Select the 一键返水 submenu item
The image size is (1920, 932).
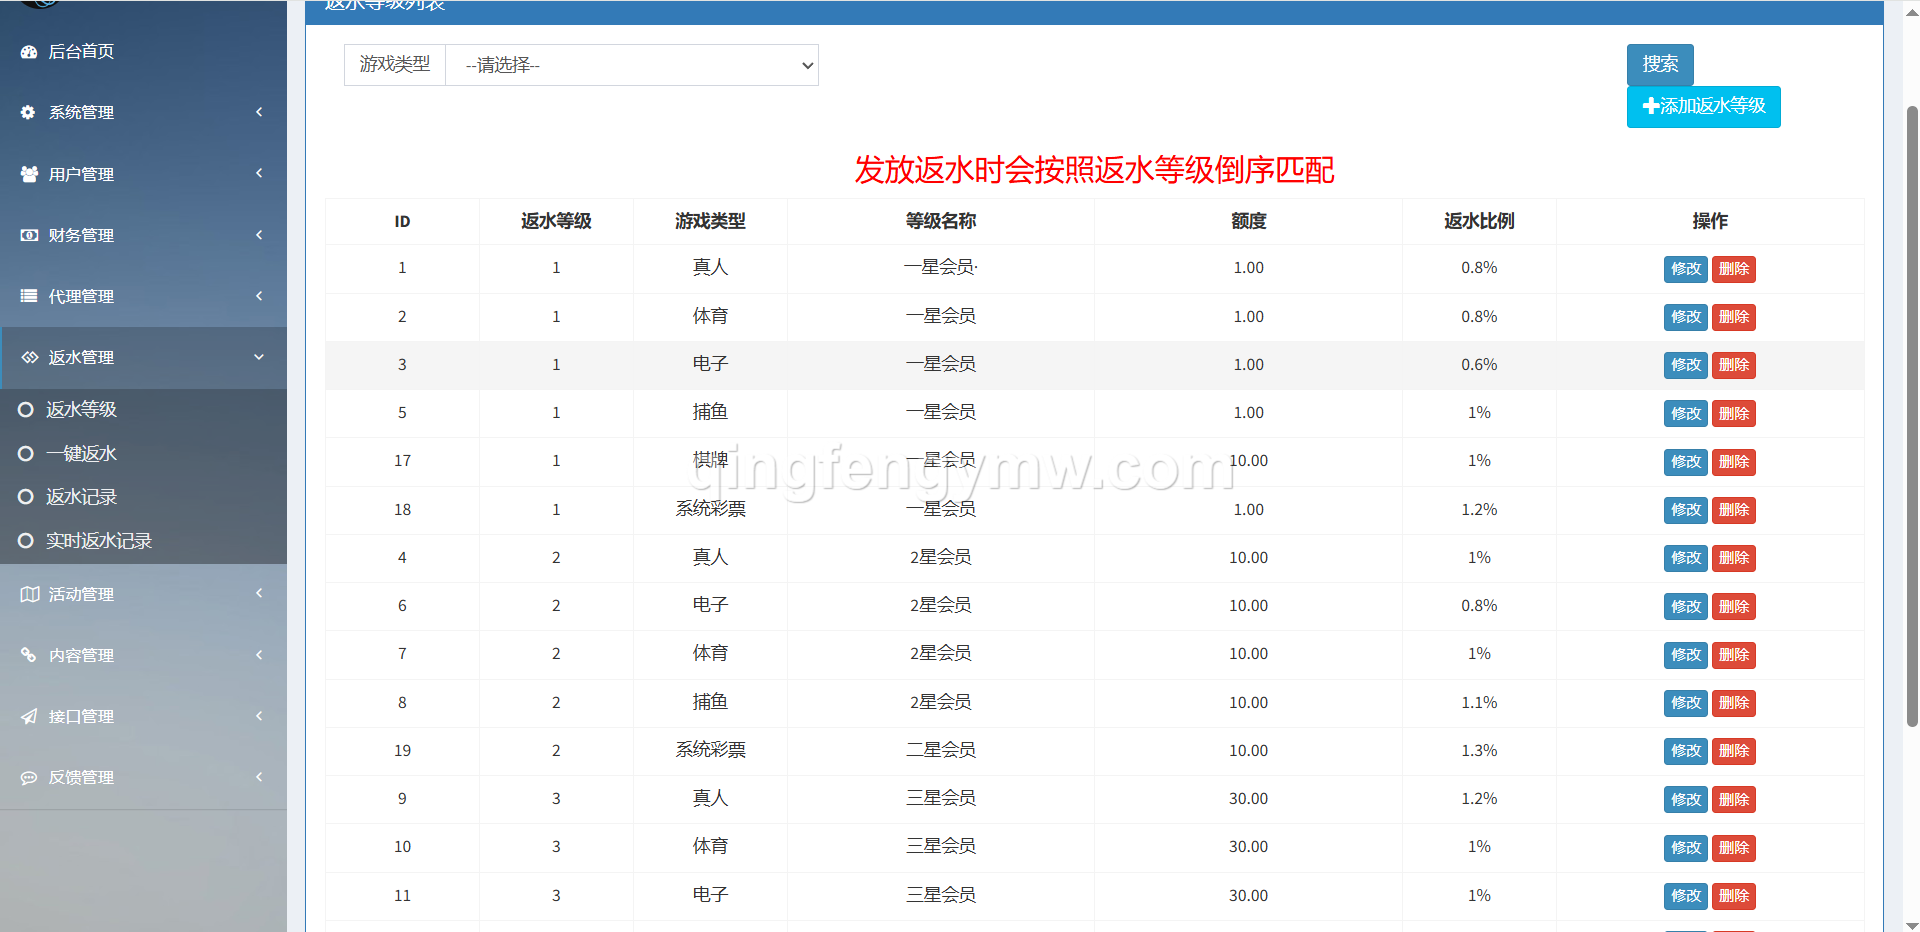coord(80,454)
